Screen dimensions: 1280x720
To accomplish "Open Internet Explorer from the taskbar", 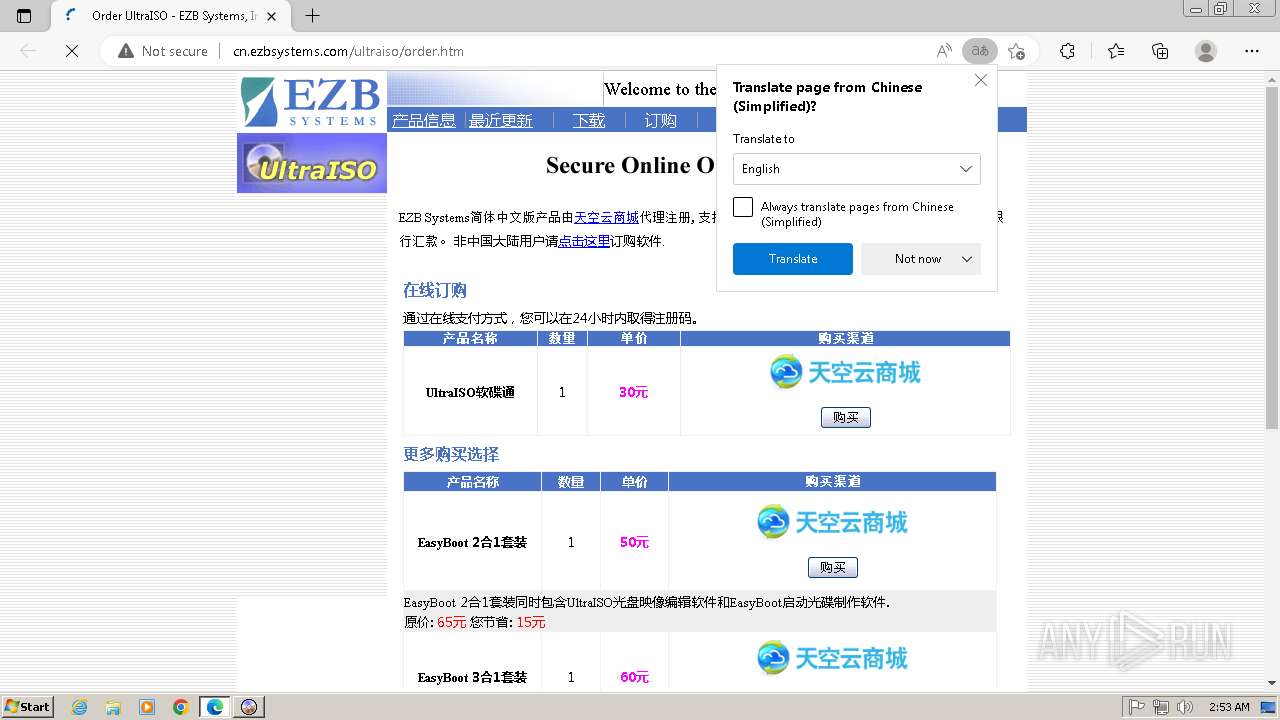I will (79, 707).
